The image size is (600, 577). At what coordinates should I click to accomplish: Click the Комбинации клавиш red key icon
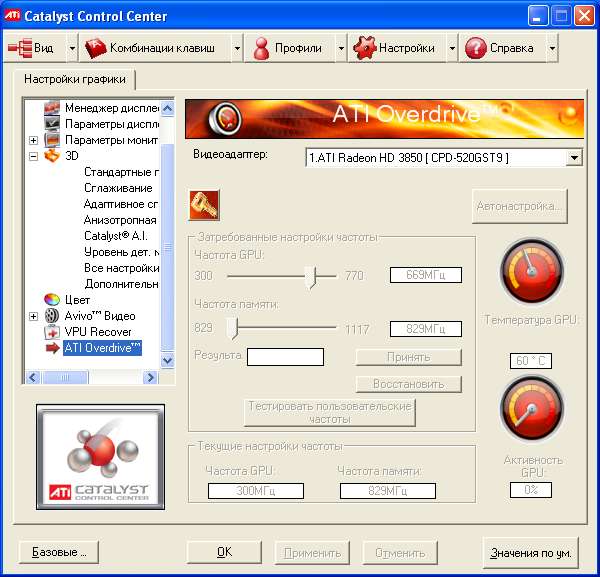coord(95,48)
